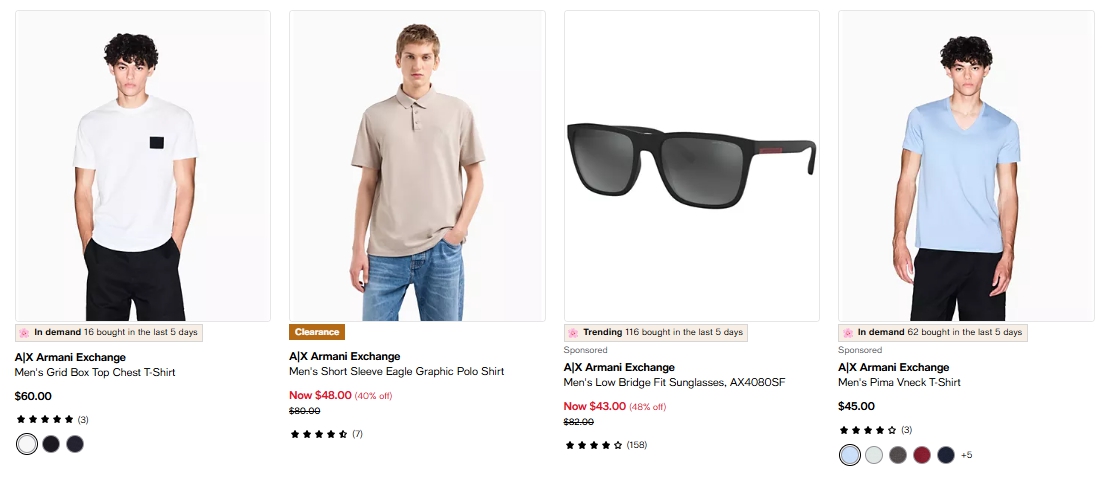Image resolution: width=1106 pixels, height=477 pixels.
Task: Click the flower icon beside '16 bought'
Action: click(24, 332)
